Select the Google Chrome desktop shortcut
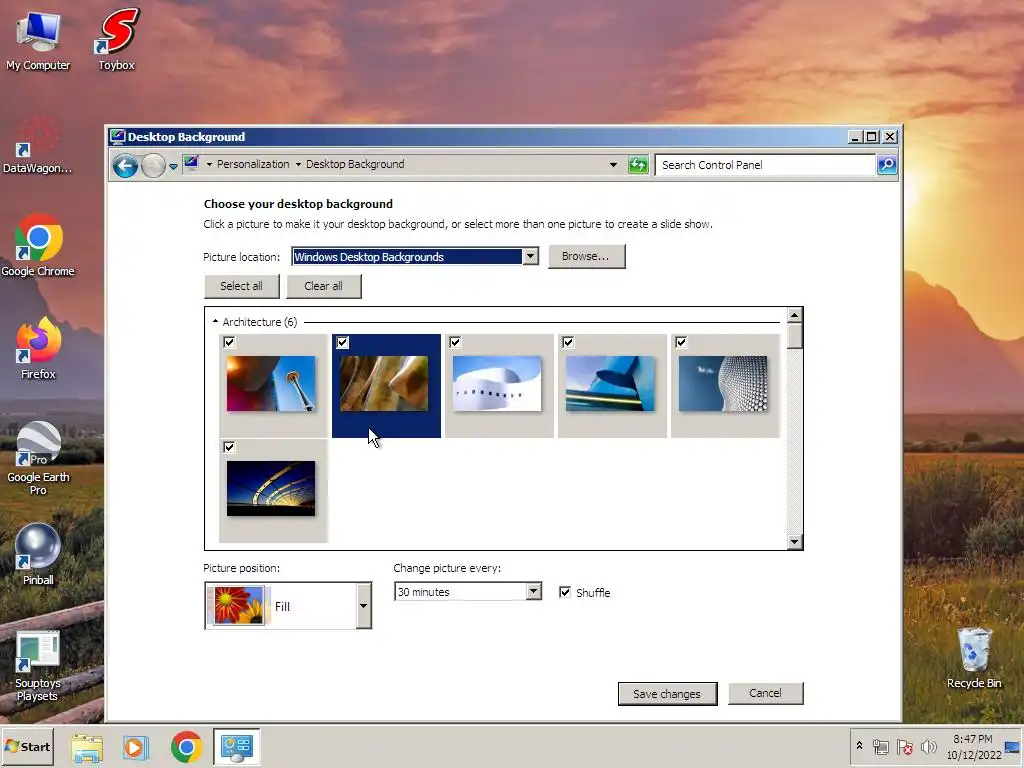This screenshot has height=768, width=1024. point(38,246)
